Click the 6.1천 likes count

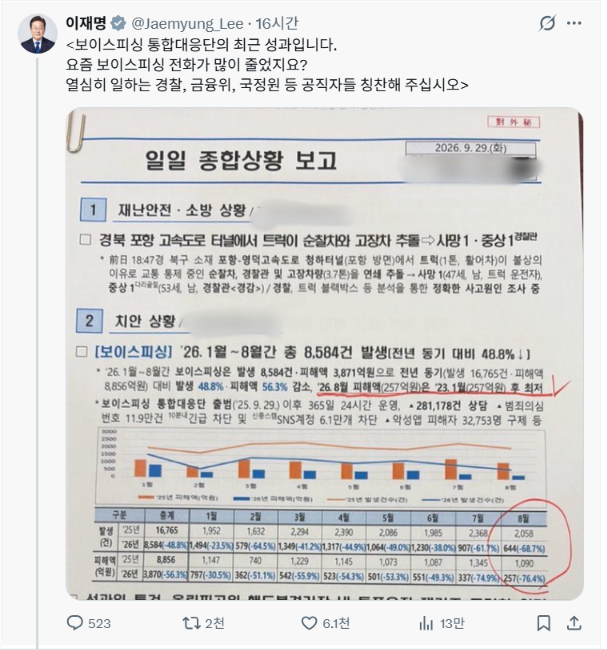[336, 623]
